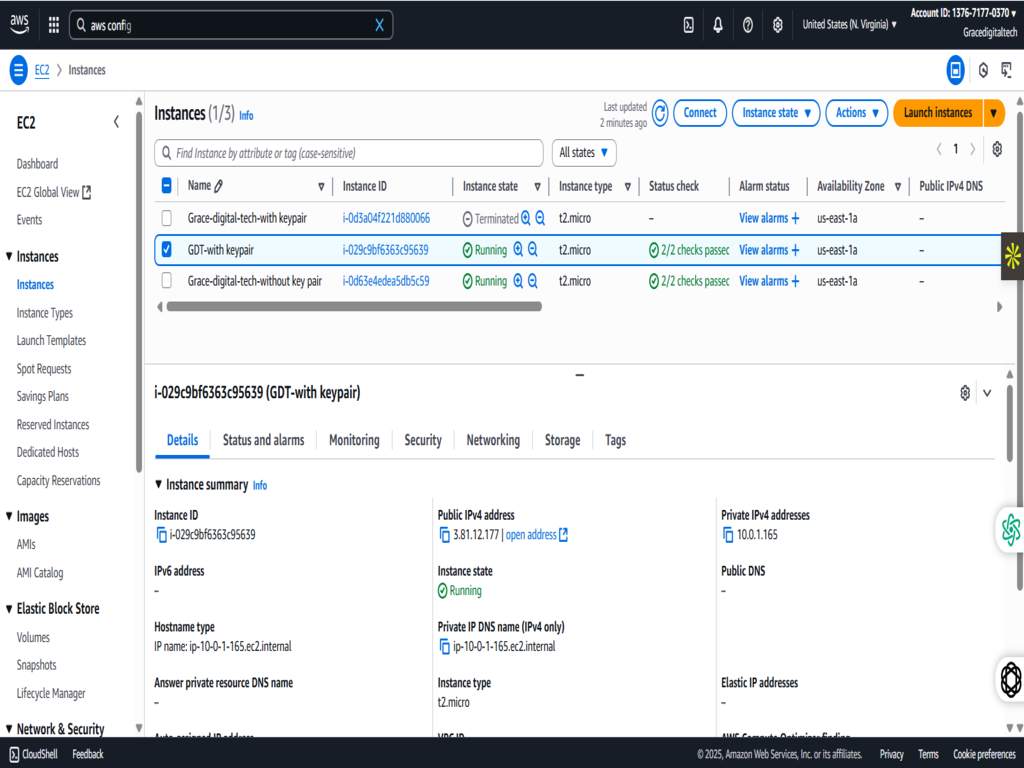1024x768 pixels.
Task: Open the region selector United States (N. Virginia)
Action: (849, 25)
